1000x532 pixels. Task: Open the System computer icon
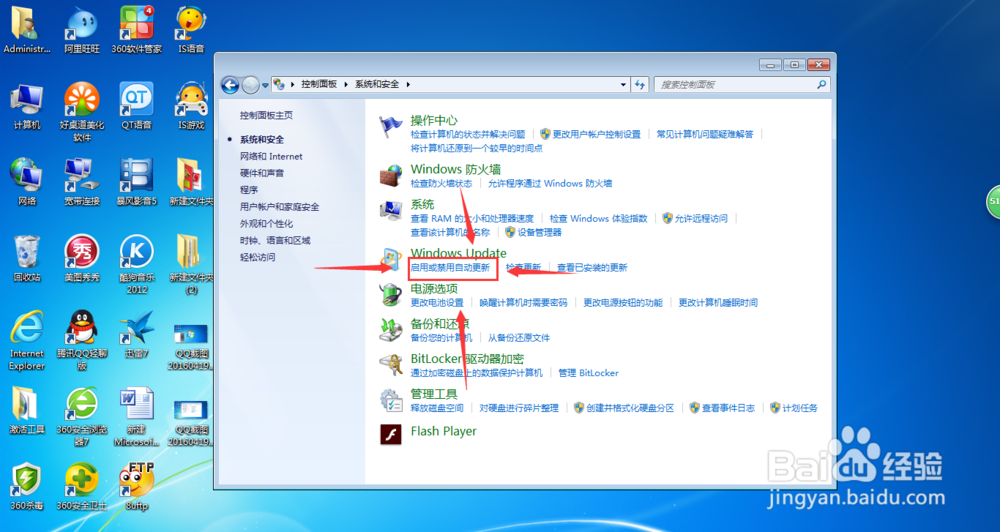pyautogui.click(x=390, y=210)
